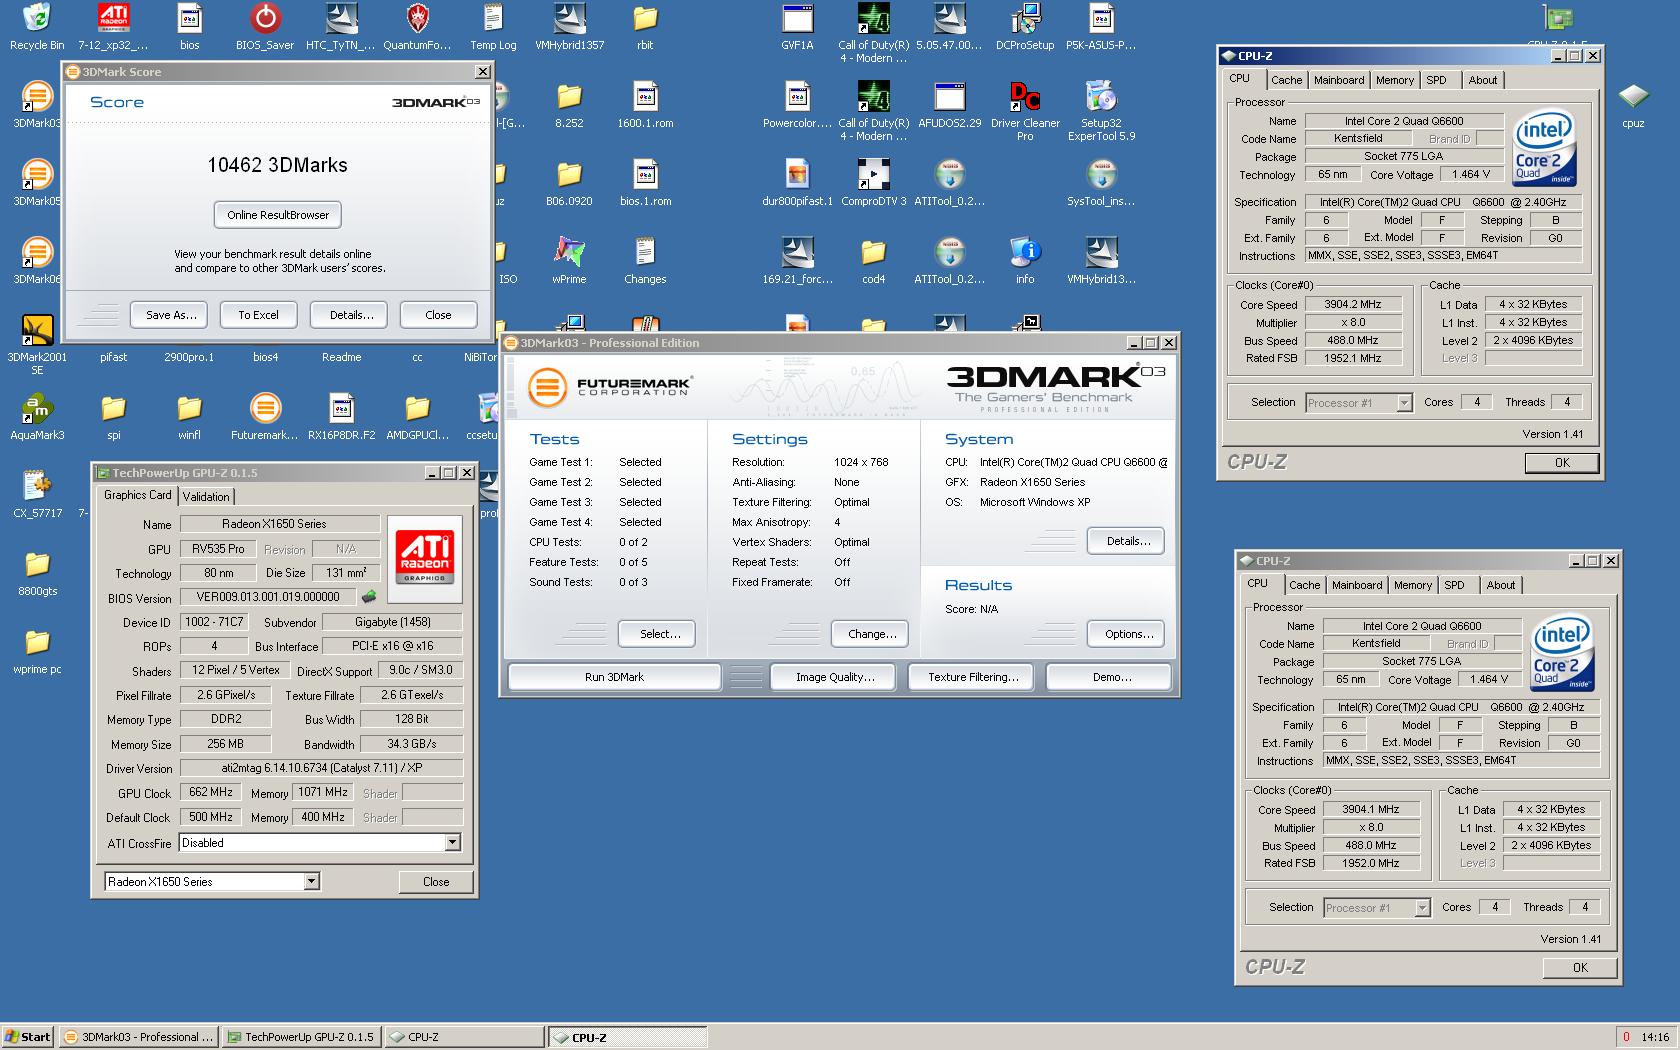
Task: Click the Image Quality... button
Action: (x=835, y=677)
